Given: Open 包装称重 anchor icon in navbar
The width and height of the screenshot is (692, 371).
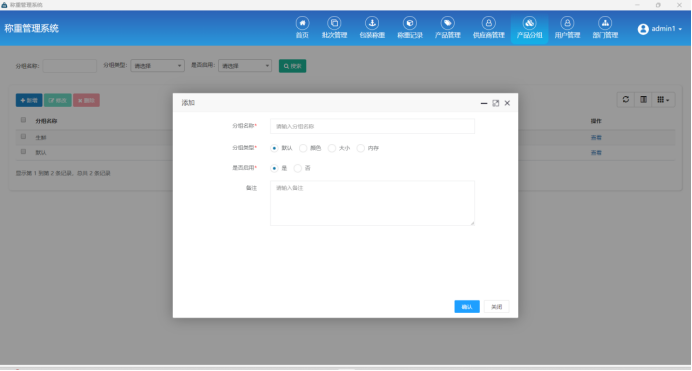Looking at the screenshot, I should (x=372, y=28).
